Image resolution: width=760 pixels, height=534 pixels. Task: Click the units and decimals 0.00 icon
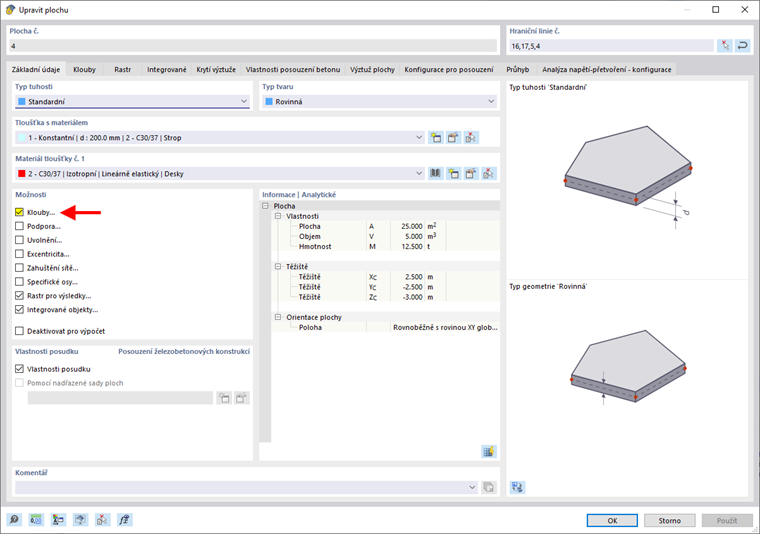[x=36, y=520]
